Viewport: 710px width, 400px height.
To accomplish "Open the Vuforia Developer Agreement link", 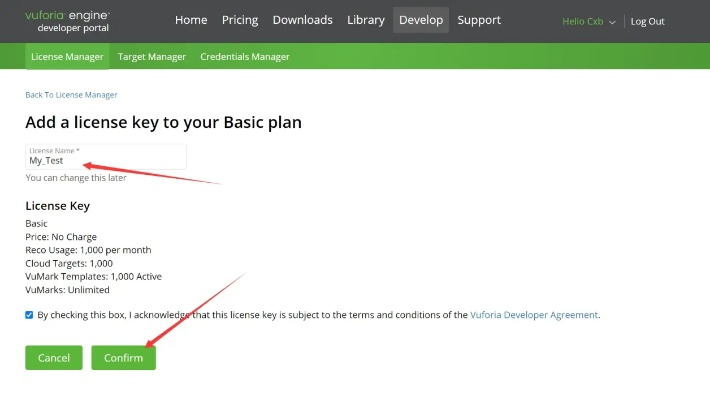I will click(x=534, y=314).
